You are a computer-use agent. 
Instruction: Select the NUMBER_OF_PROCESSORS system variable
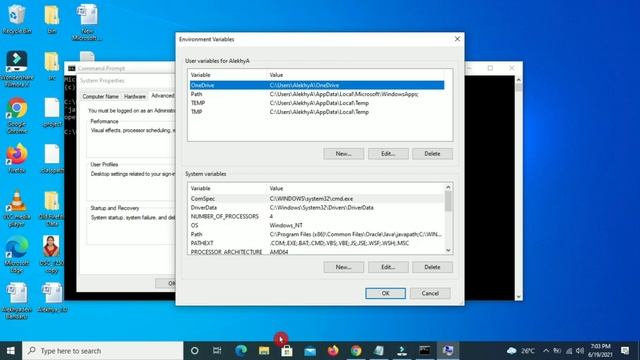point(317,216)
